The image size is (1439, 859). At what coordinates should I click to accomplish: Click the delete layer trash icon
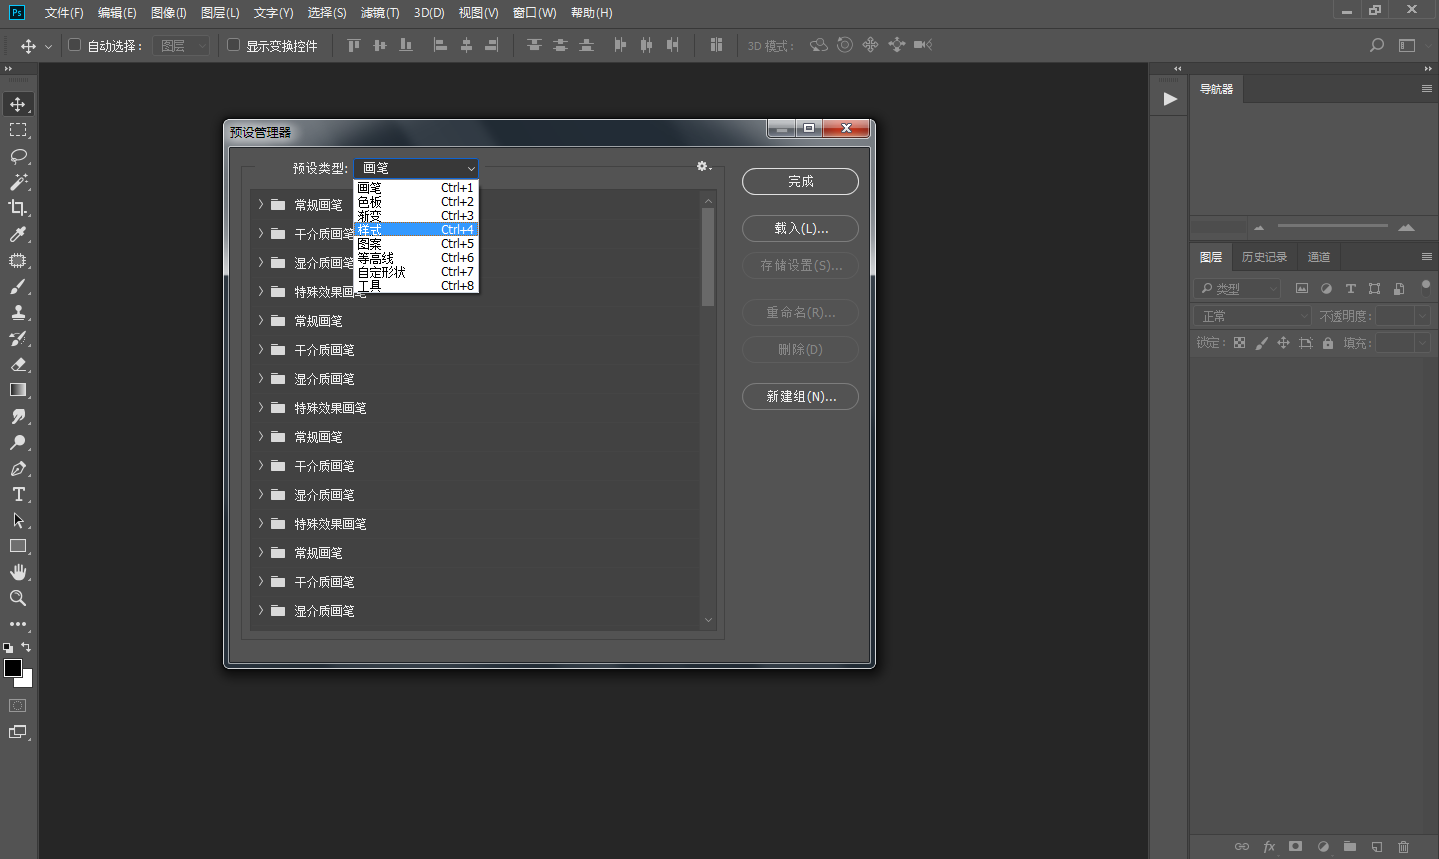tap(1404, 846)
